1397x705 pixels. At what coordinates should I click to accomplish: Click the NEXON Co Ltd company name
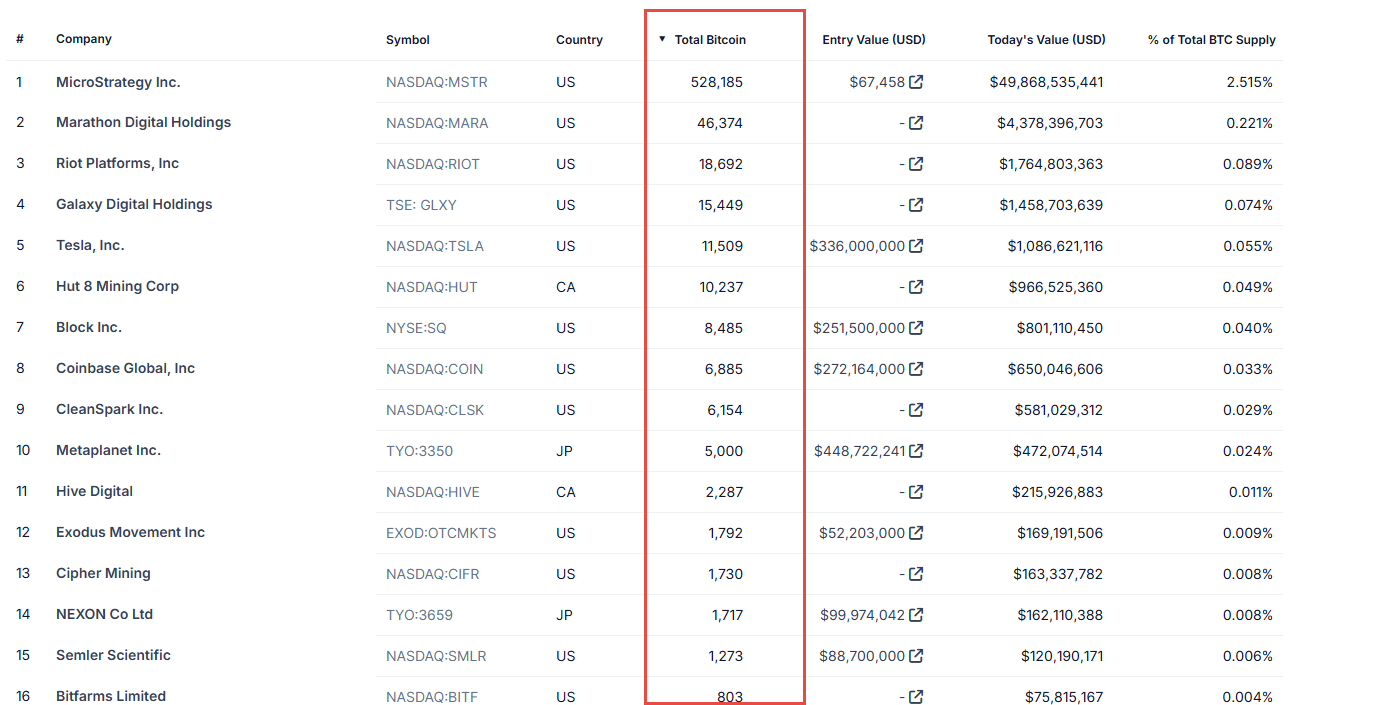[x=104, y=614]
